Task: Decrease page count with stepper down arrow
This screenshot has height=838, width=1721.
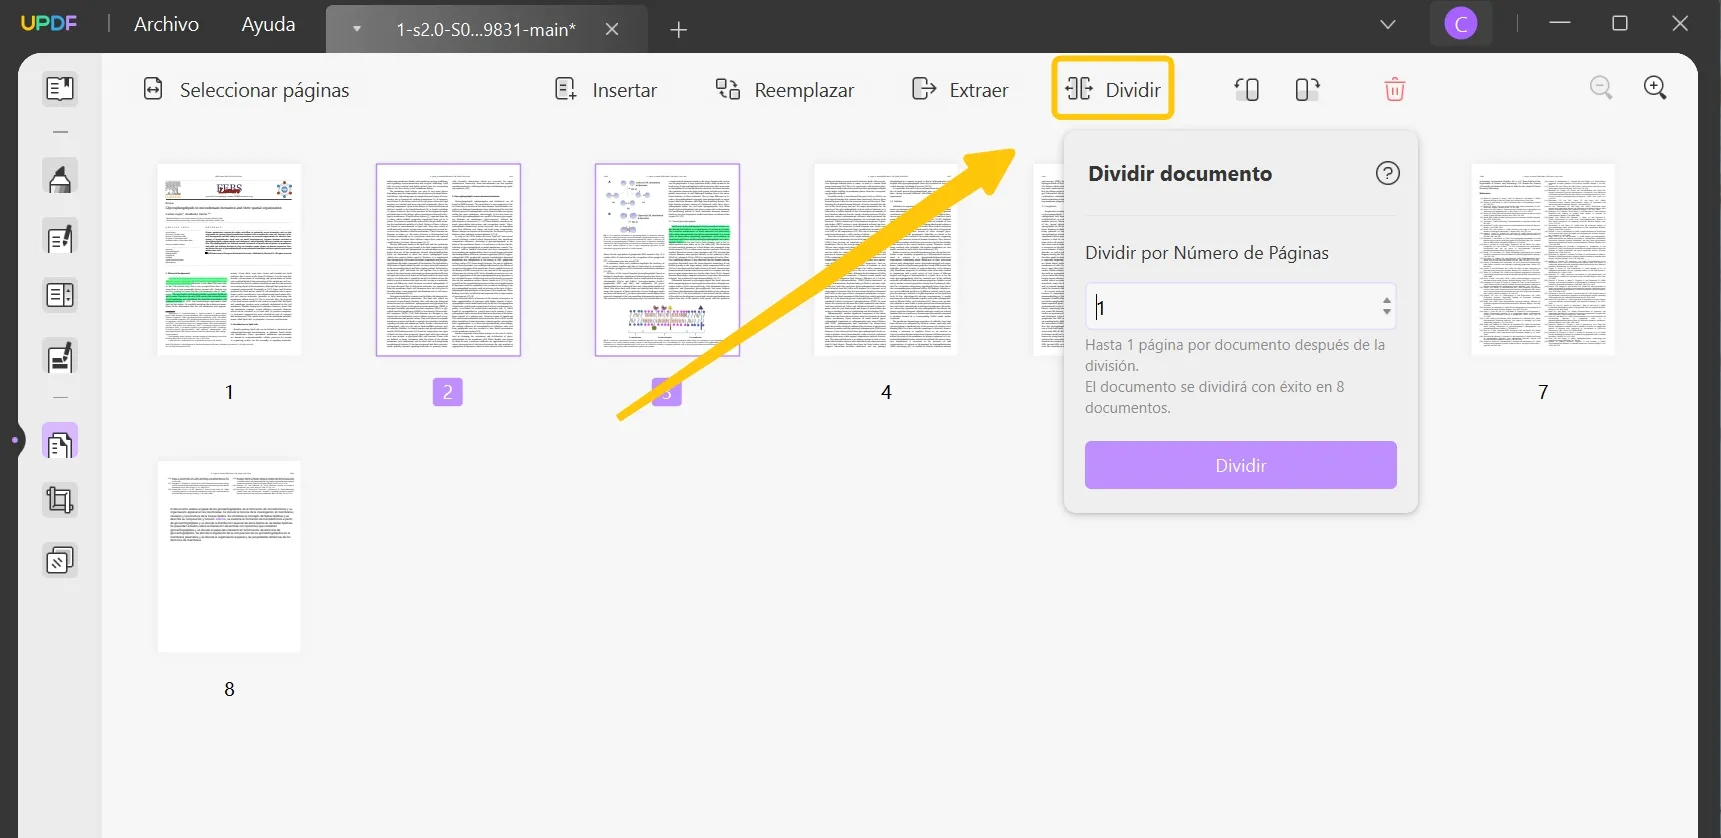Action: [1386, 312]
